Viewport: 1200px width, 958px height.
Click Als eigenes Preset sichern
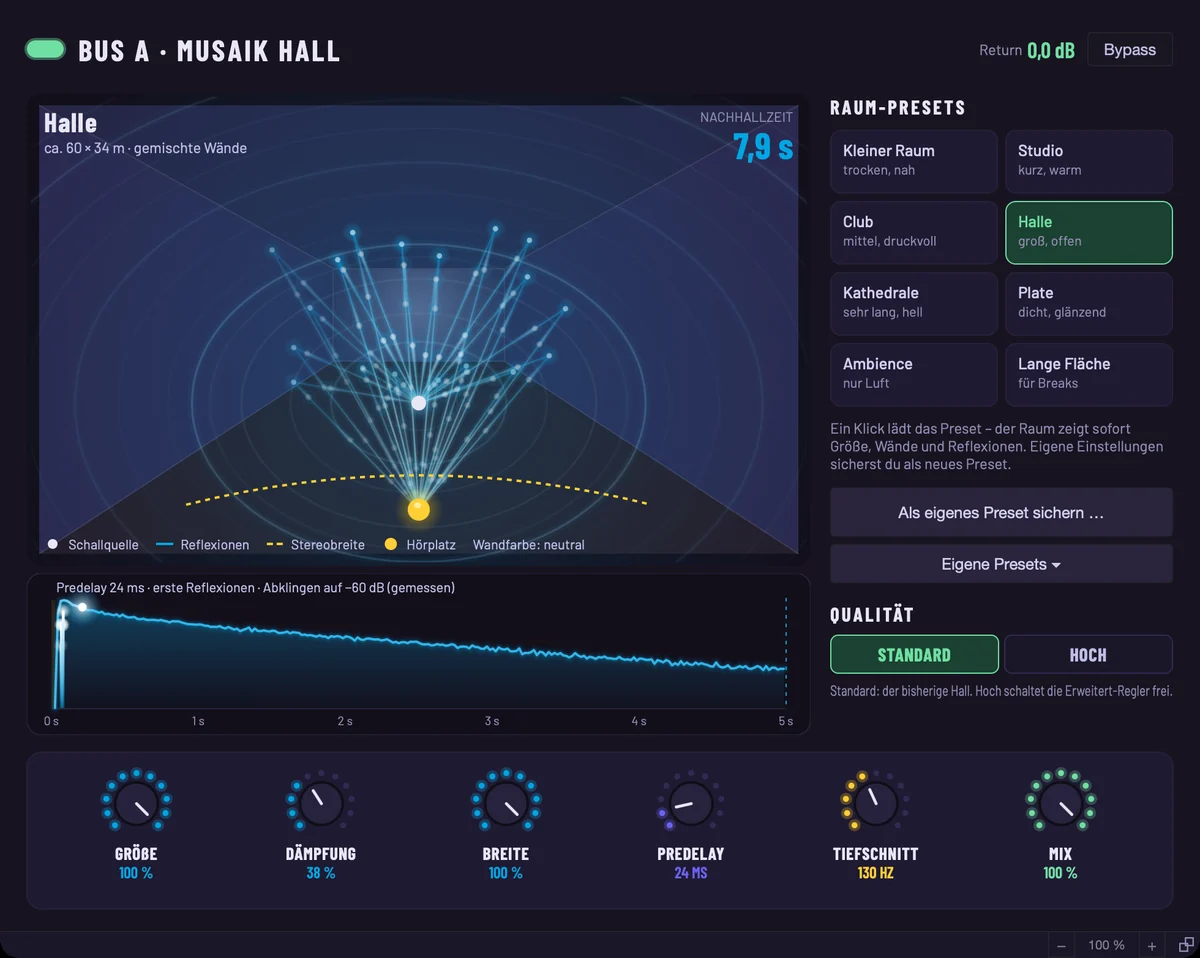click(x=1001, y=513)
